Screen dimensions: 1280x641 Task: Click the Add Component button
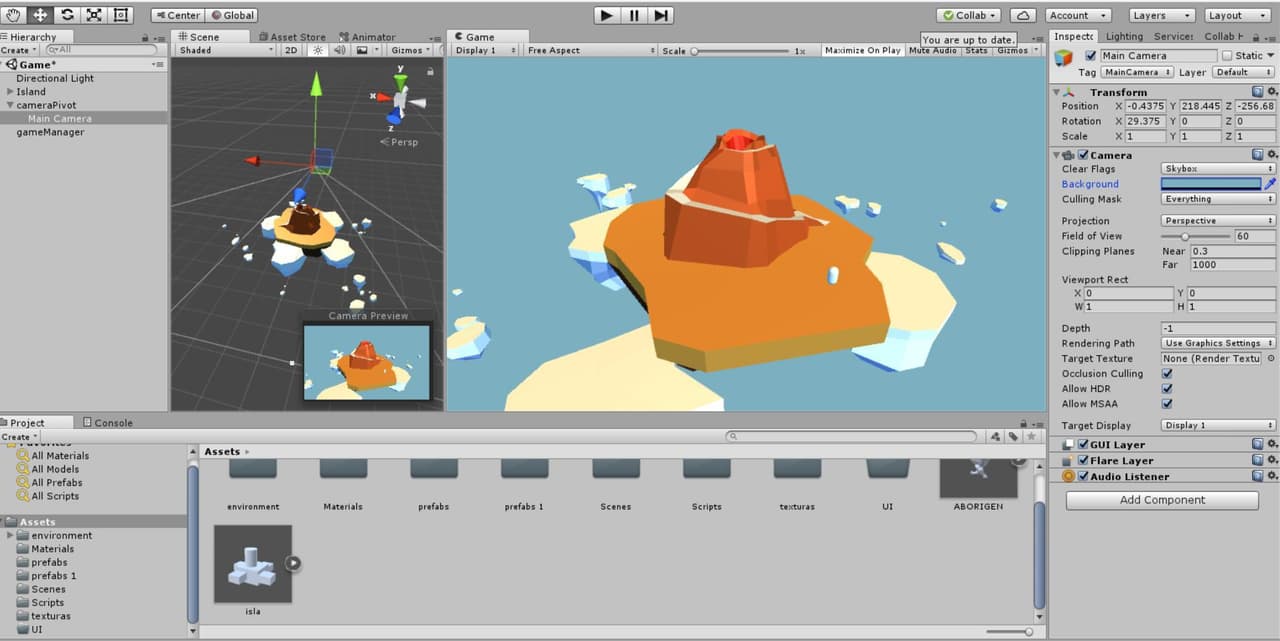tap(1162, 500)
